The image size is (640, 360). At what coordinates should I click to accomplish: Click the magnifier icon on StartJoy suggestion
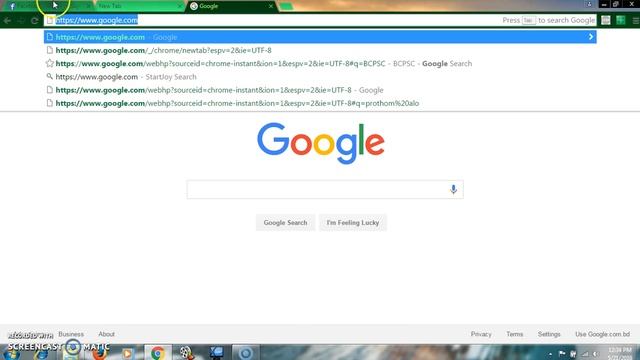pos(50,76)
